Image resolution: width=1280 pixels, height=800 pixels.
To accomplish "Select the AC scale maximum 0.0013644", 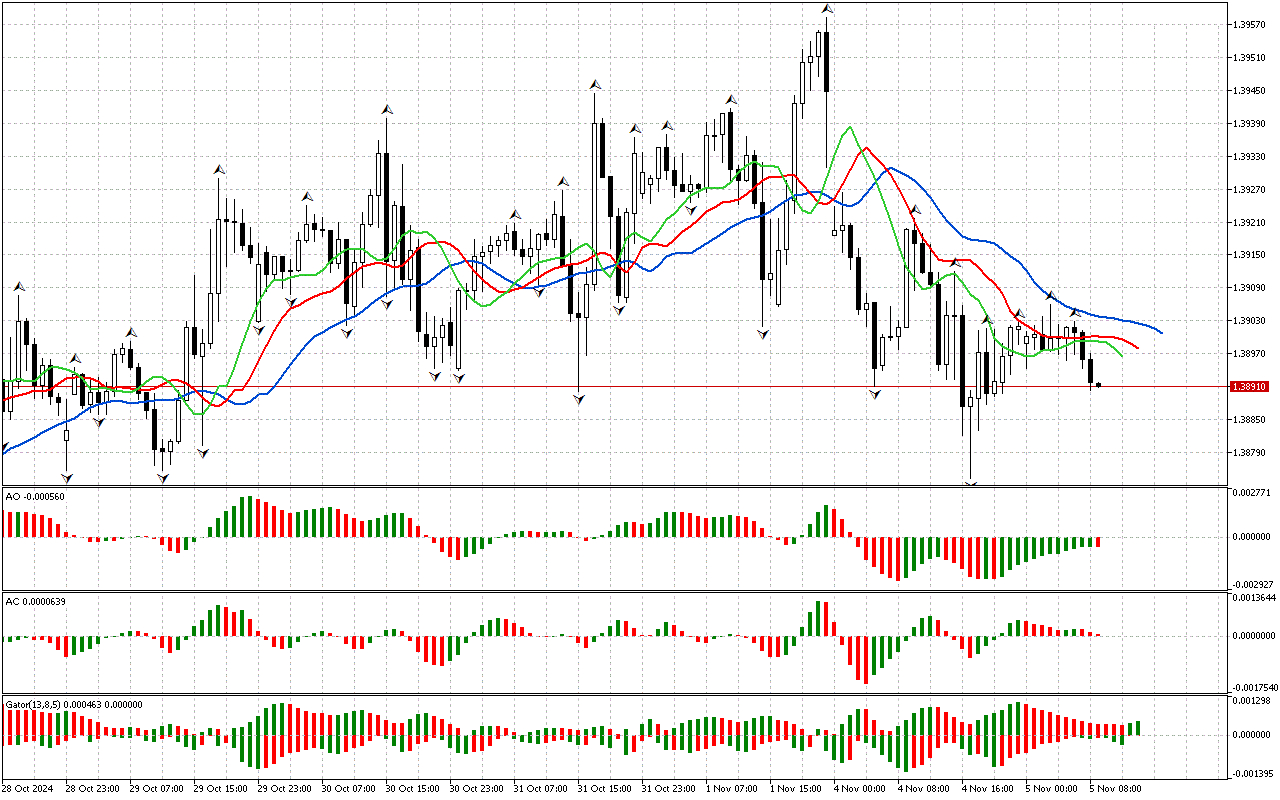I will point(1253,597).
